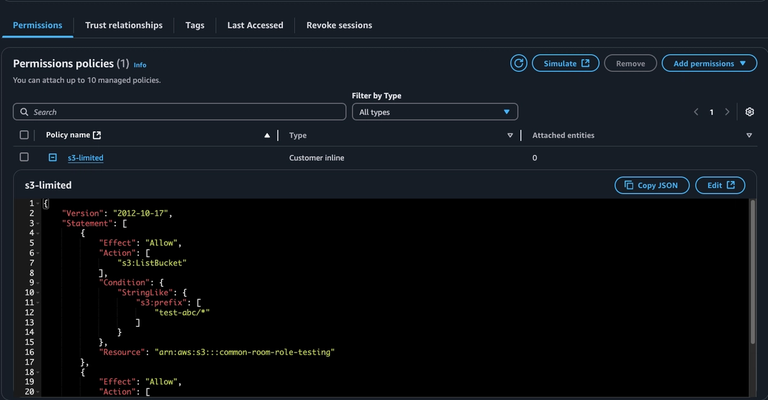Click the search magnifier icon

tap(24, 112)
